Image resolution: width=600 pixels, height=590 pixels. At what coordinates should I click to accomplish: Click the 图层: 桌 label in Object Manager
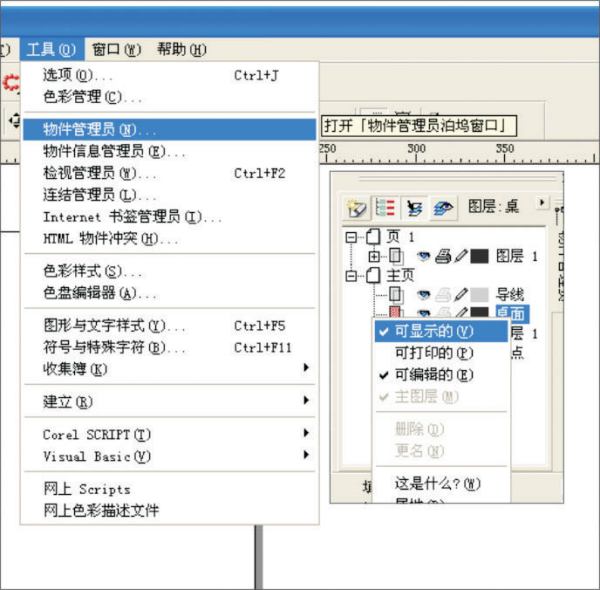point(494,207)
